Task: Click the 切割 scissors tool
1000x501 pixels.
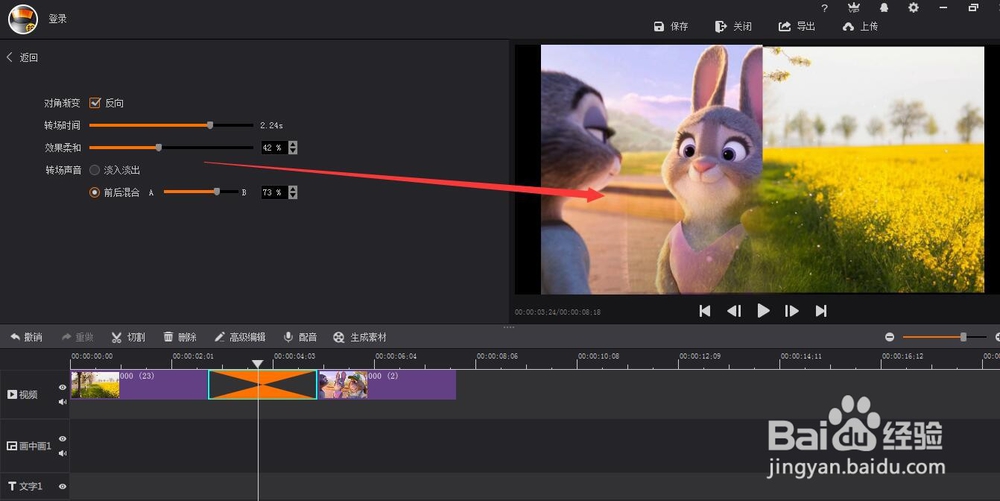Action: [x=128, y=337]
